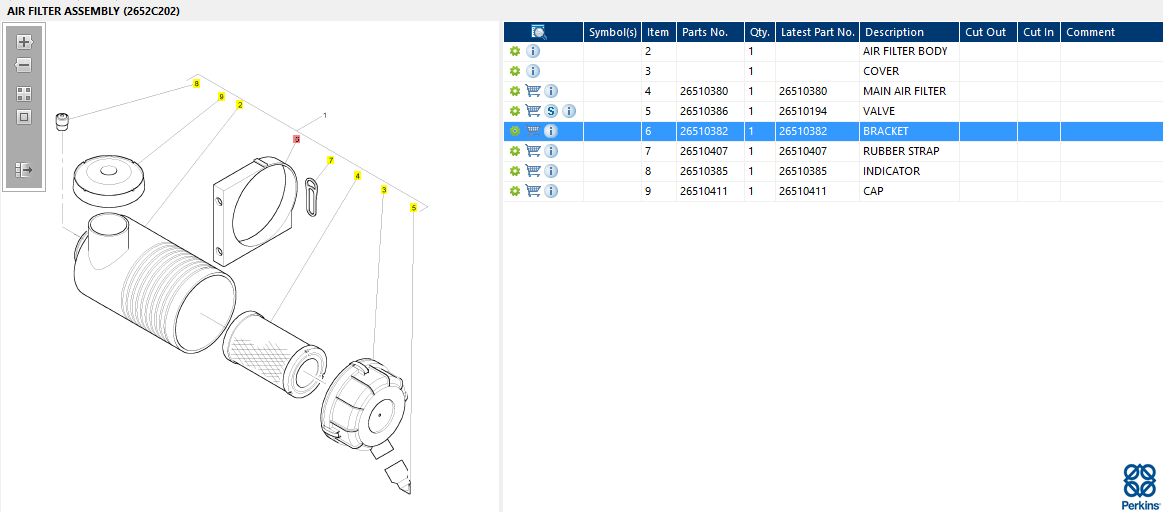Image resolution: width=1163 pixels, height=512 pixels.
Task: Select callout 8 on the diagram
Action: click(196, 84)
